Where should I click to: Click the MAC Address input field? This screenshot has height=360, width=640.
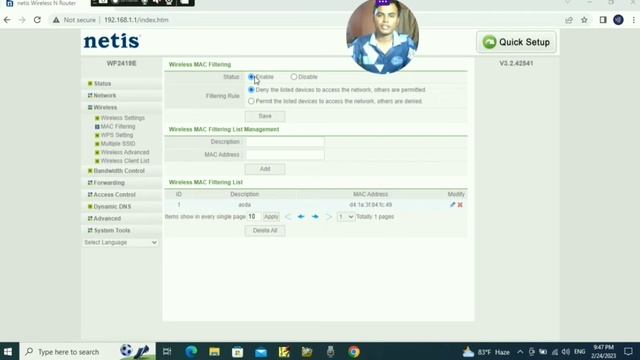pos(285,155)
